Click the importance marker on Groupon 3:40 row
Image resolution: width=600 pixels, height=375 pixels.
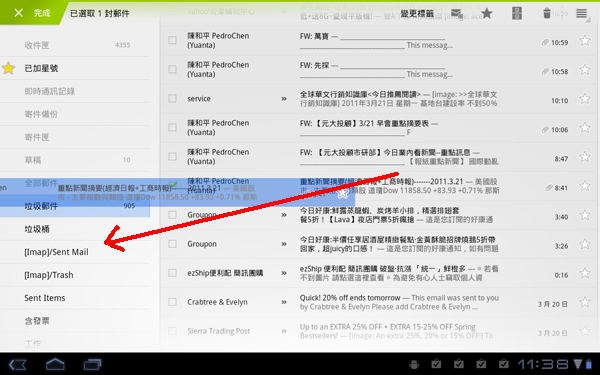click(x=284, y=215)
